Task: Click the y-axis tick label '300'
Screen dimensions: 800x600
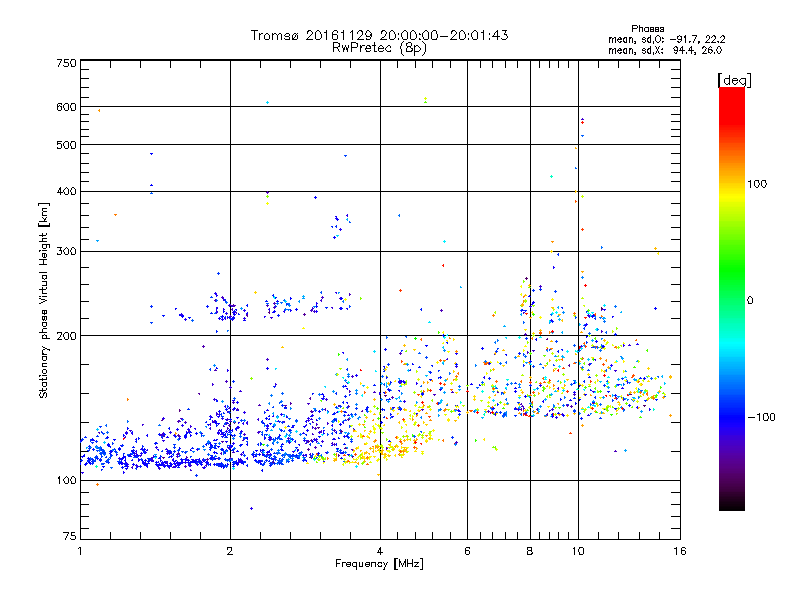Action: (x=67, y=251)
